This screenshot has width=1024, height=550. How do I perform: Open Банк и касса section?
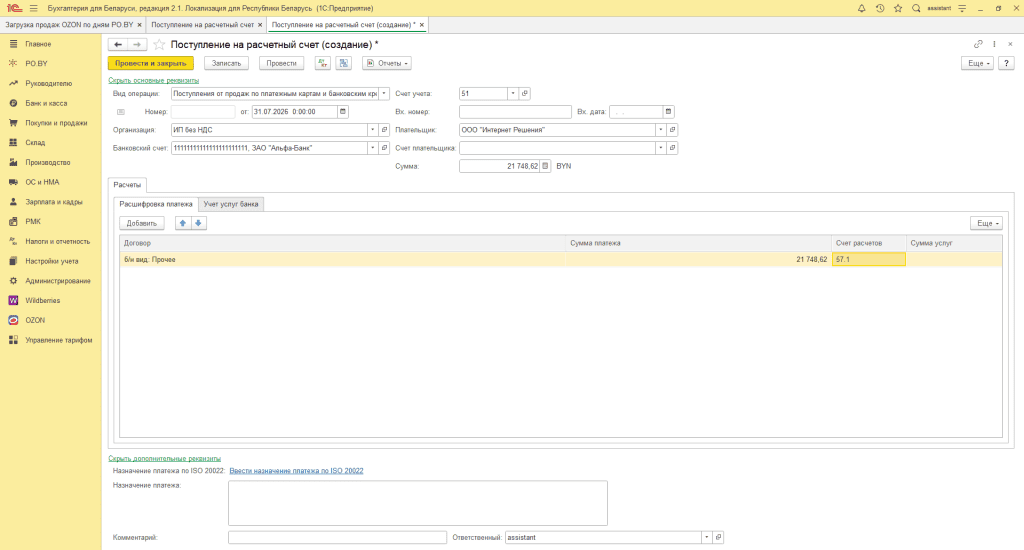(x=46, y=103)
